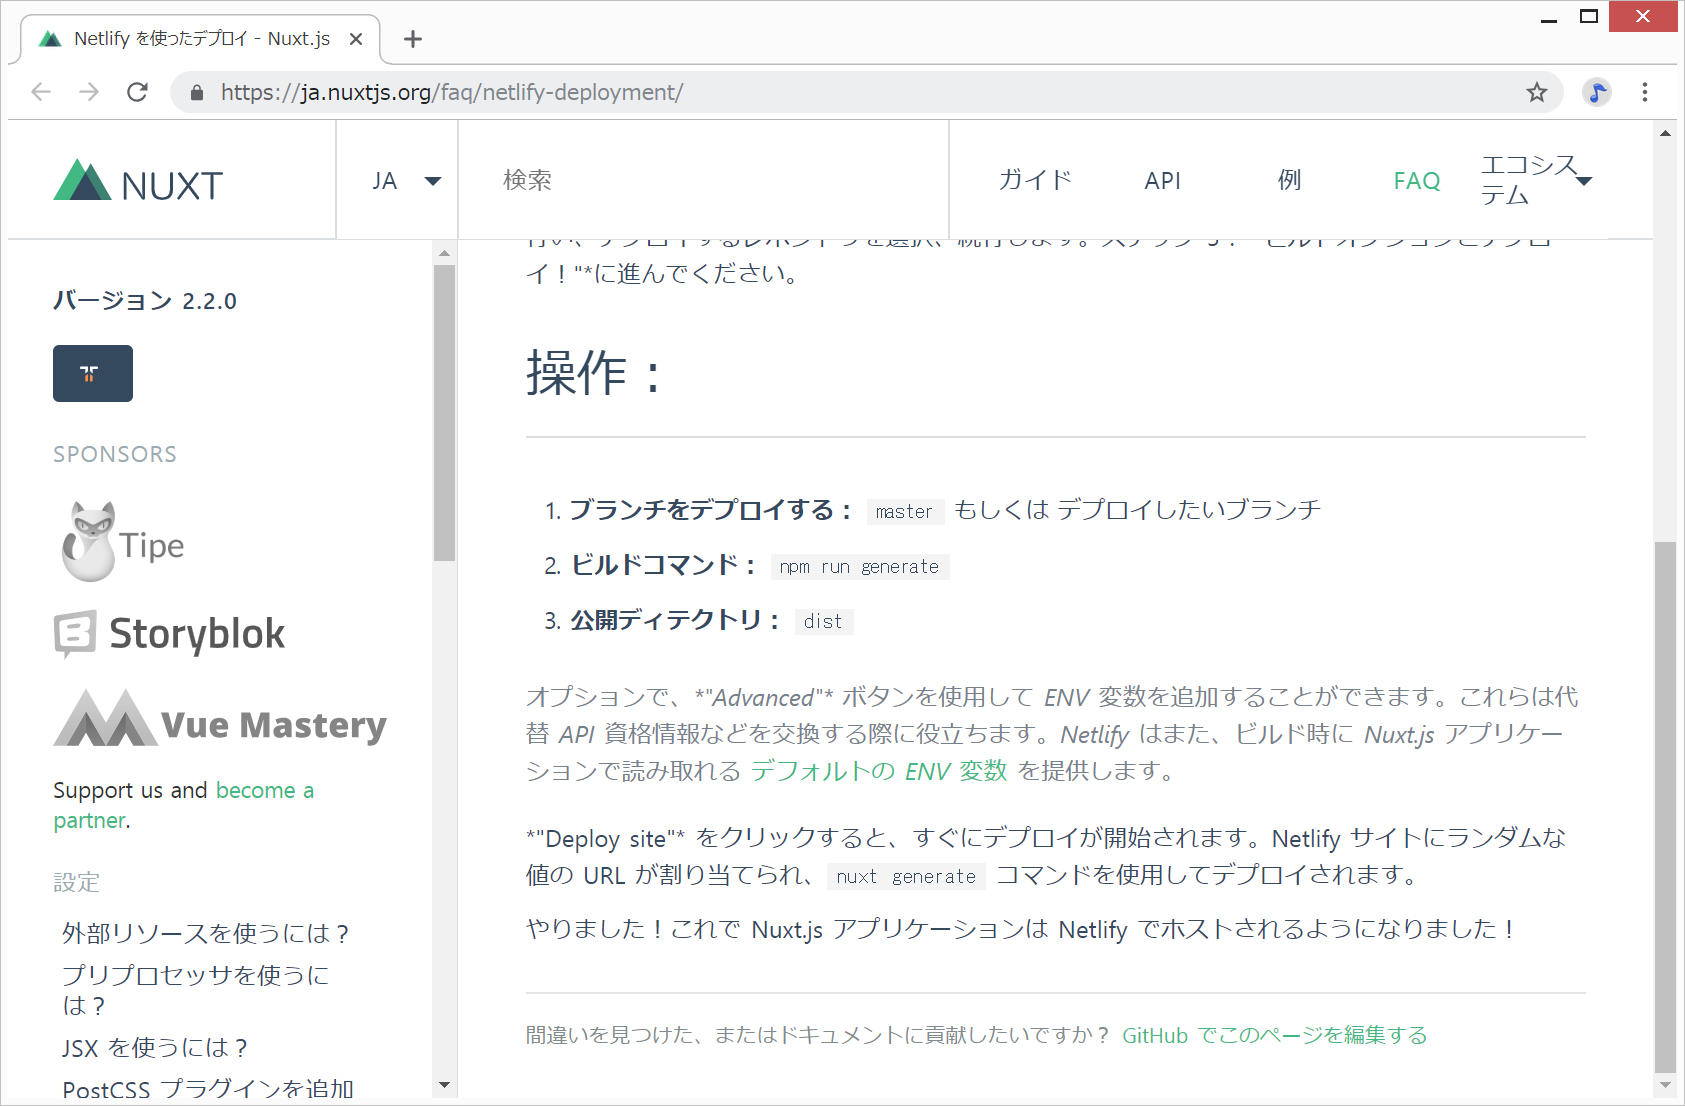The width and height of the screenshot is (1685, 1106).
Task: Expand the エコシステム dropdown menu
Action: tap(1535, 180)
